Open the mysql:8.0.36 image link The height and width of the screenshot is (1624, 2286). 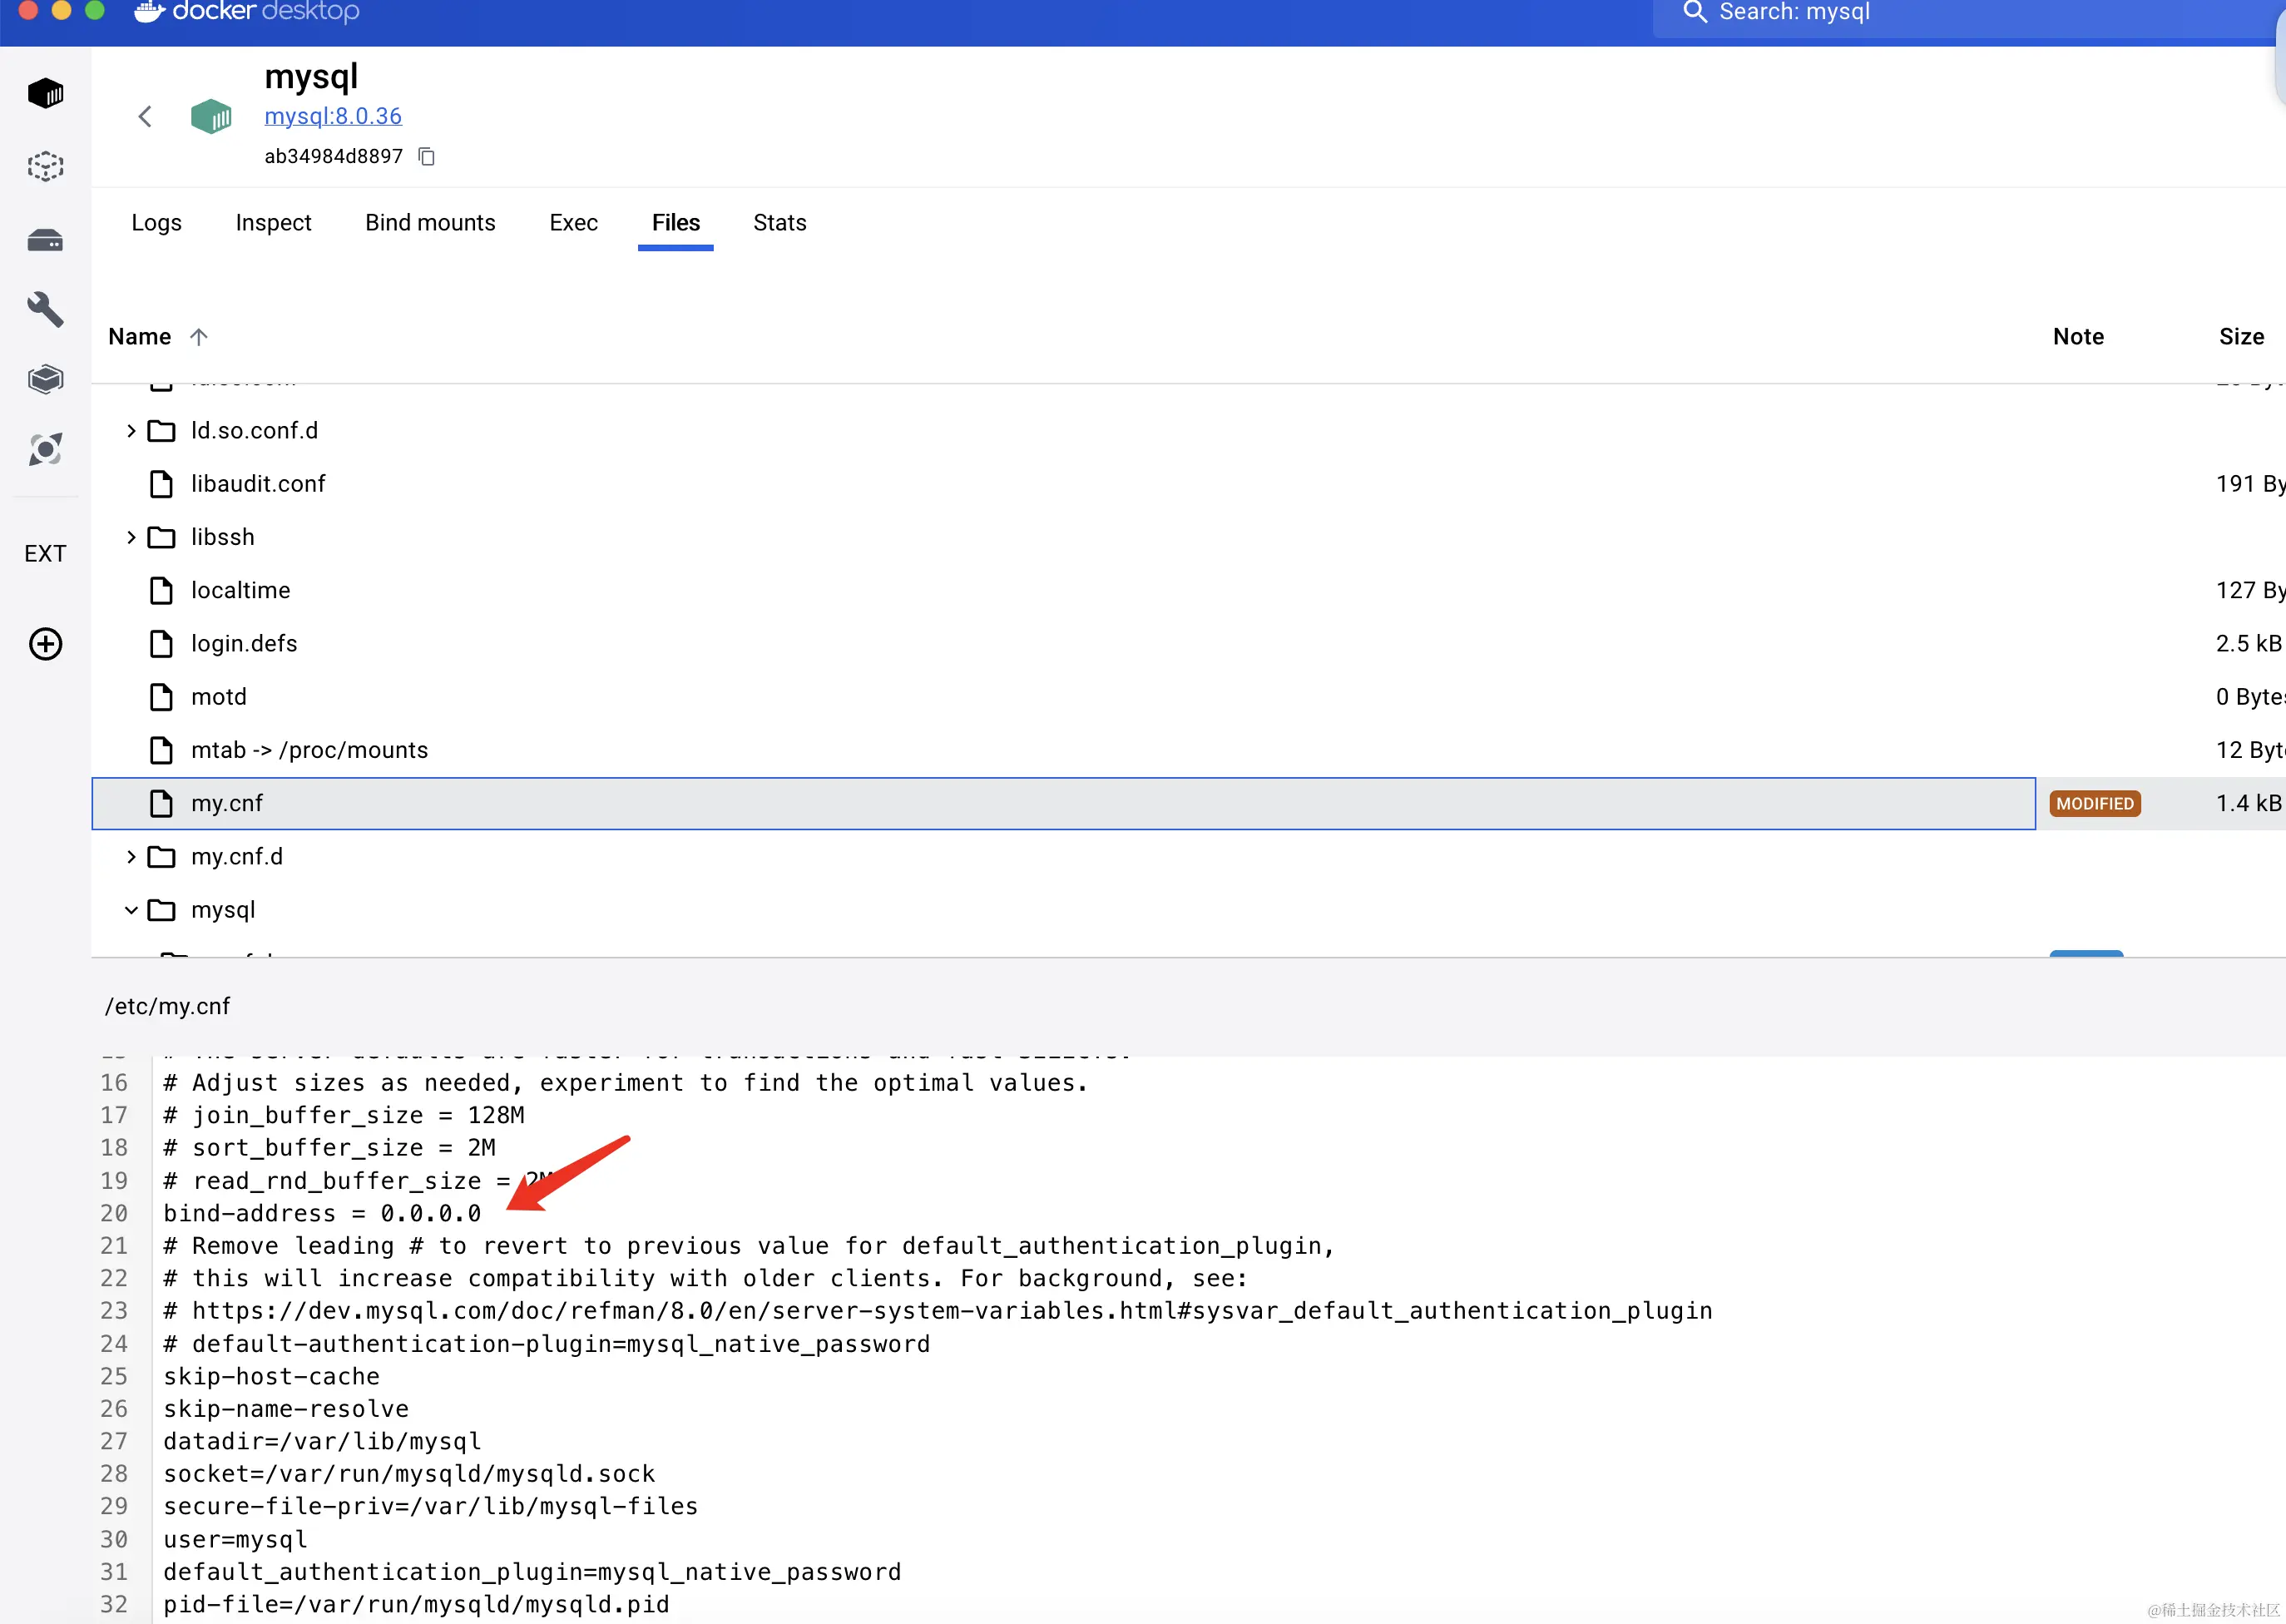(333, 116)
